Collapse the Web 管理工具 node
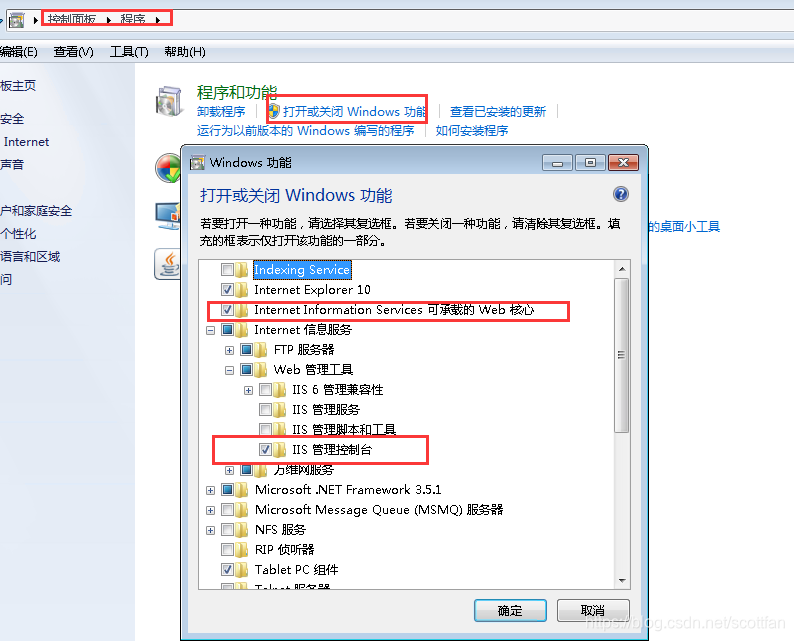Screen dimensions: 794x641 (x=229, y=370)
